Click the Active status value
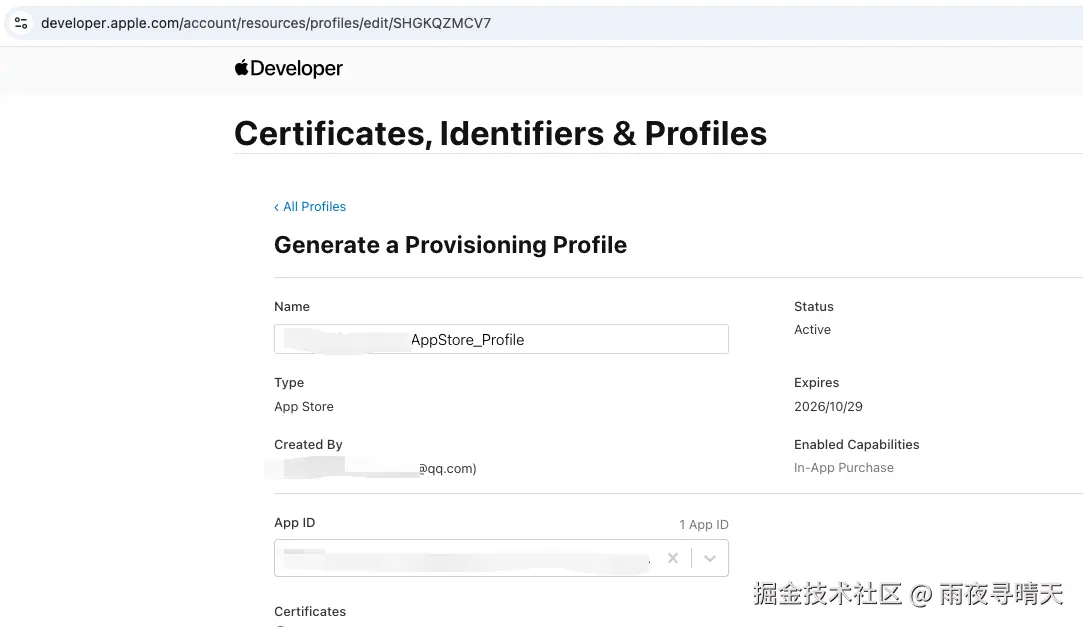Image resolution: width=1083 pixels, height=627 pixels. coord(812,329)
